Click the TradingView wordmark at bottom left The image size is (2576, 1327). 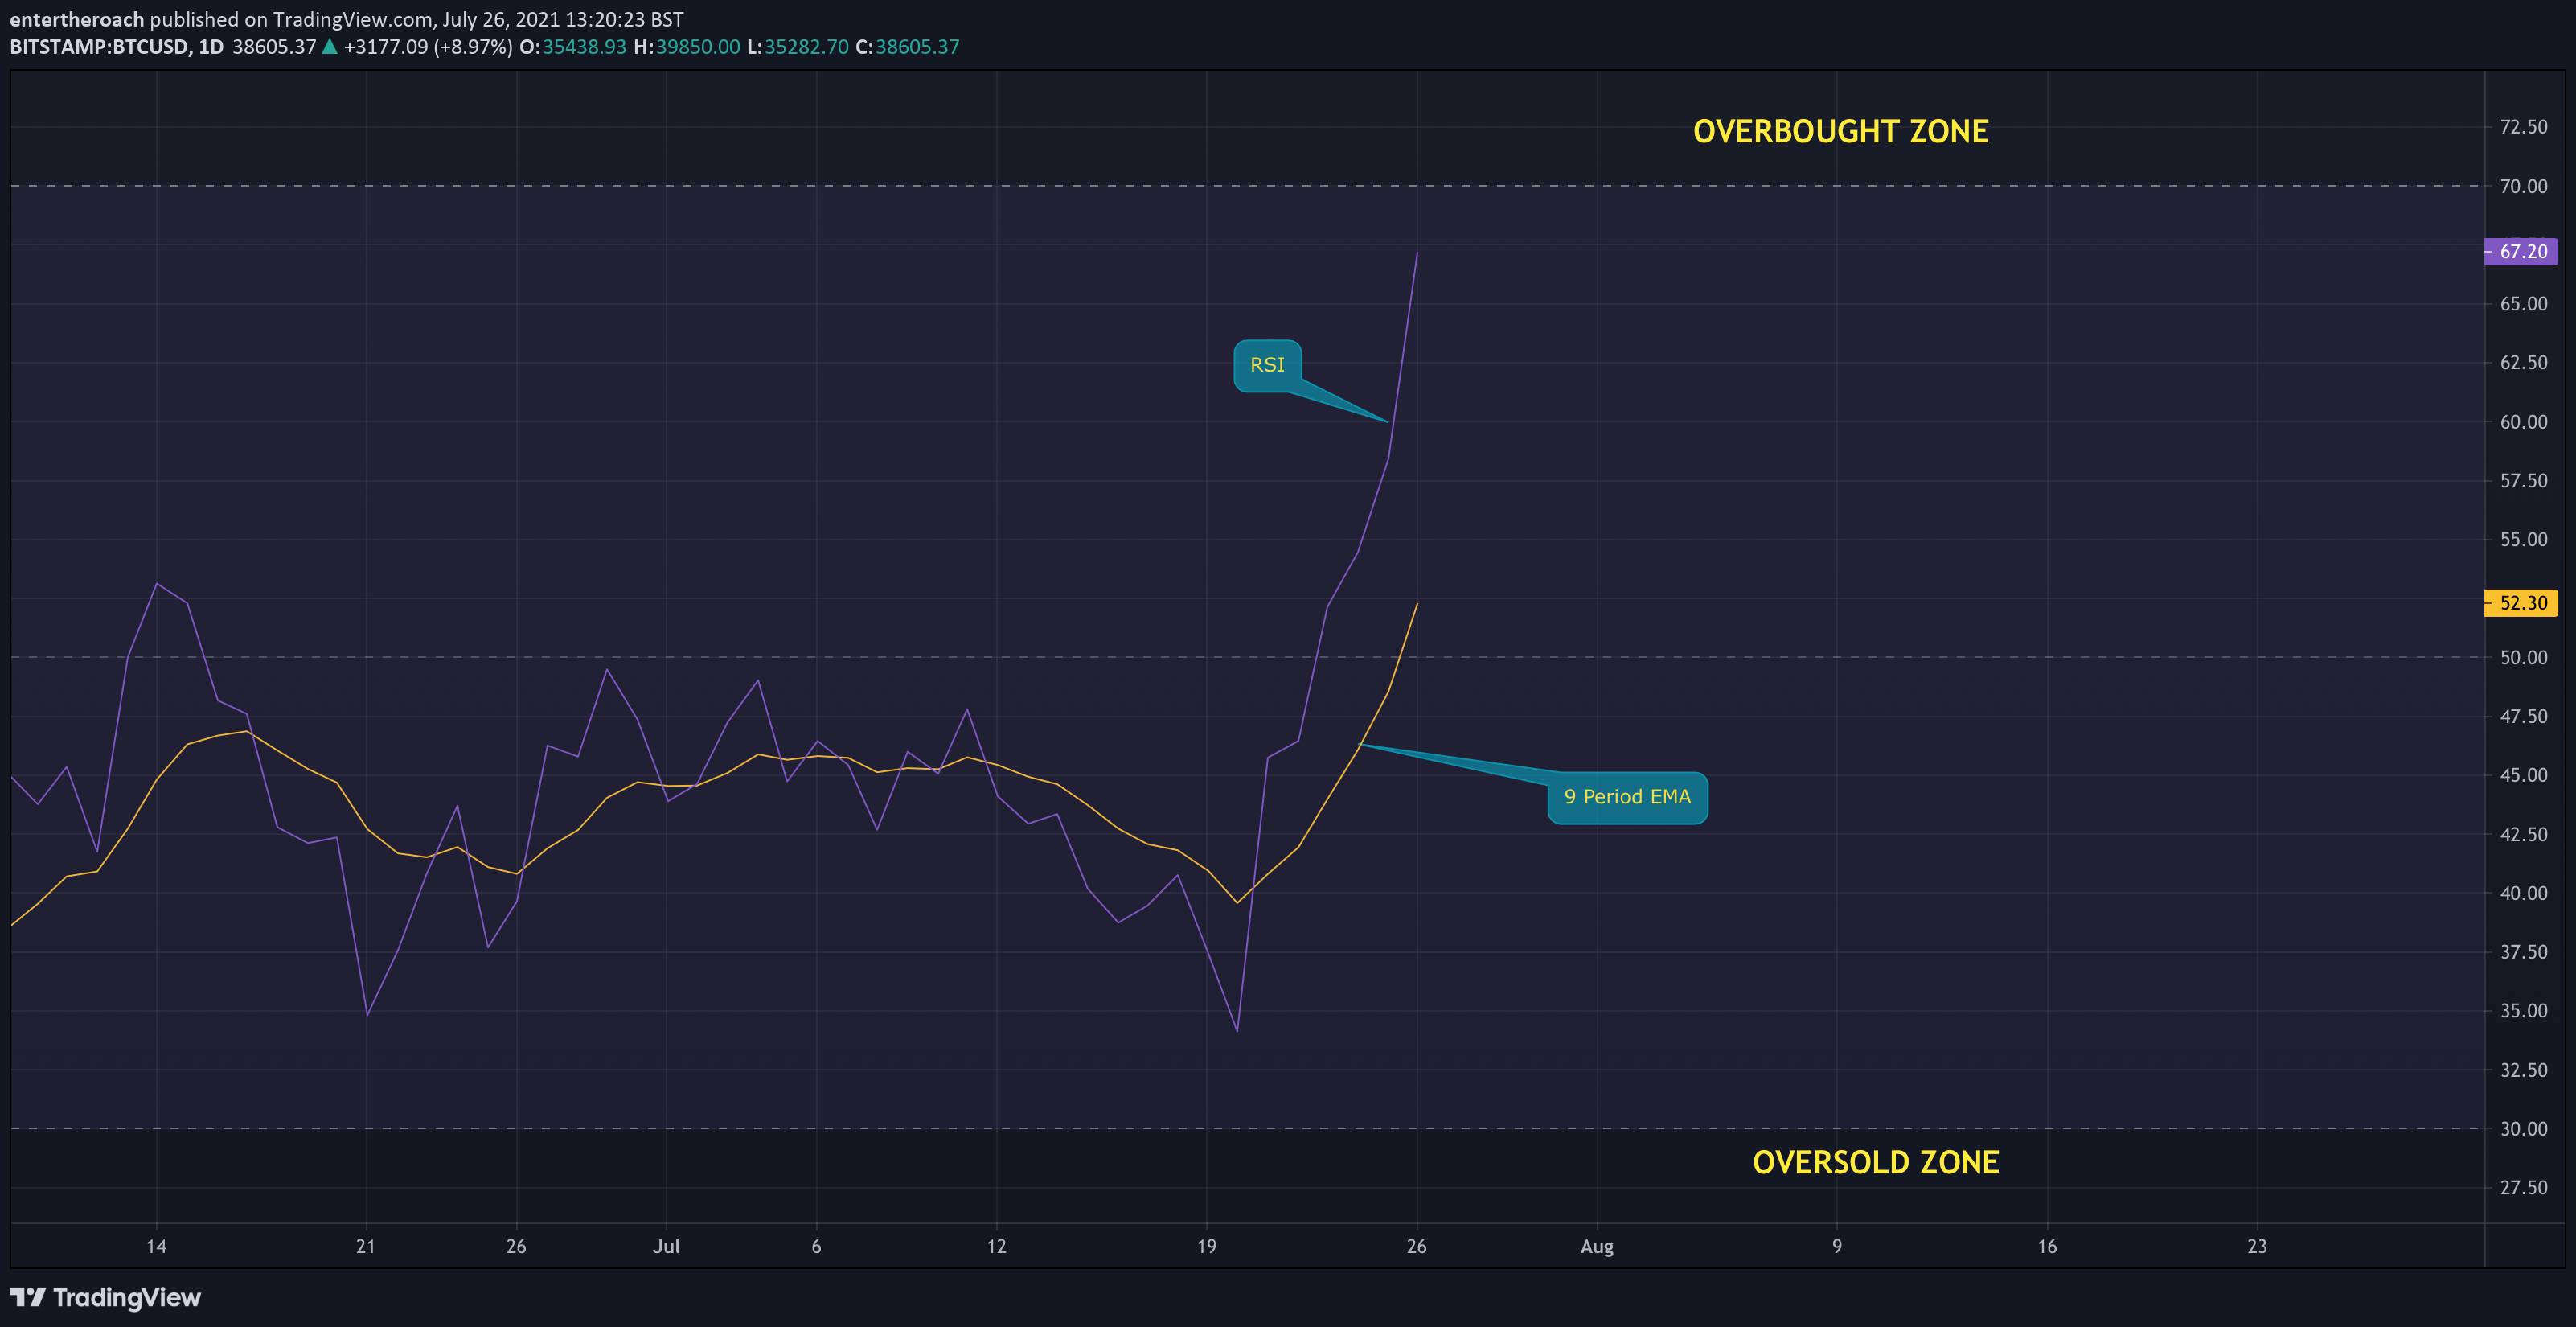click(127, 1297)
